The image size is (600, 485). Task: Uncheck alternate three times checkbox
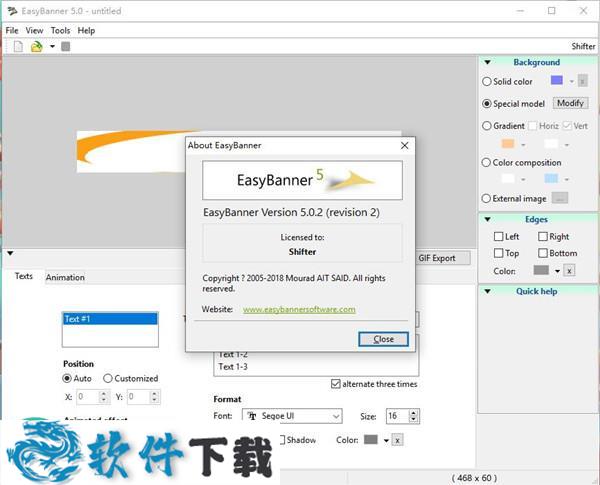coord(335,384)
